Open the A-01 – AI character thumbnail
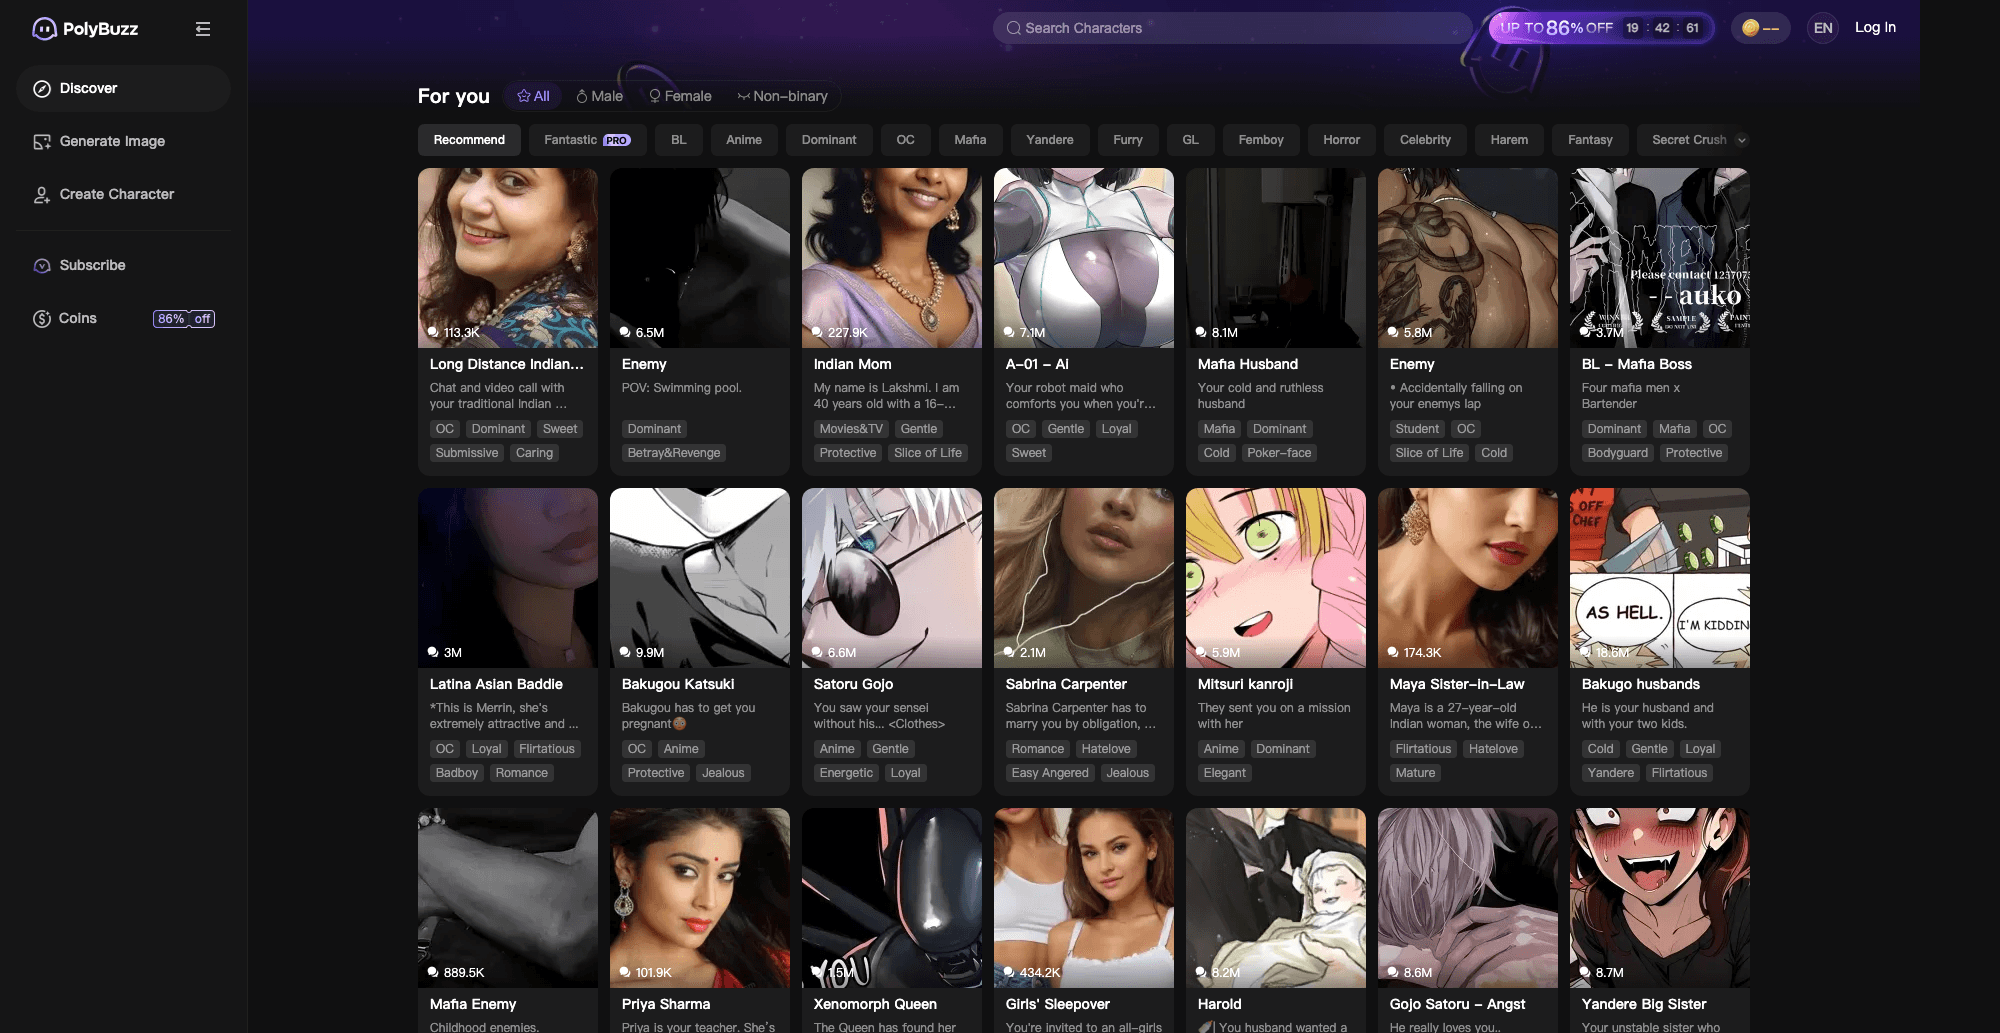This screenshot has width=2000, height=1033. tap(1084, 258)
